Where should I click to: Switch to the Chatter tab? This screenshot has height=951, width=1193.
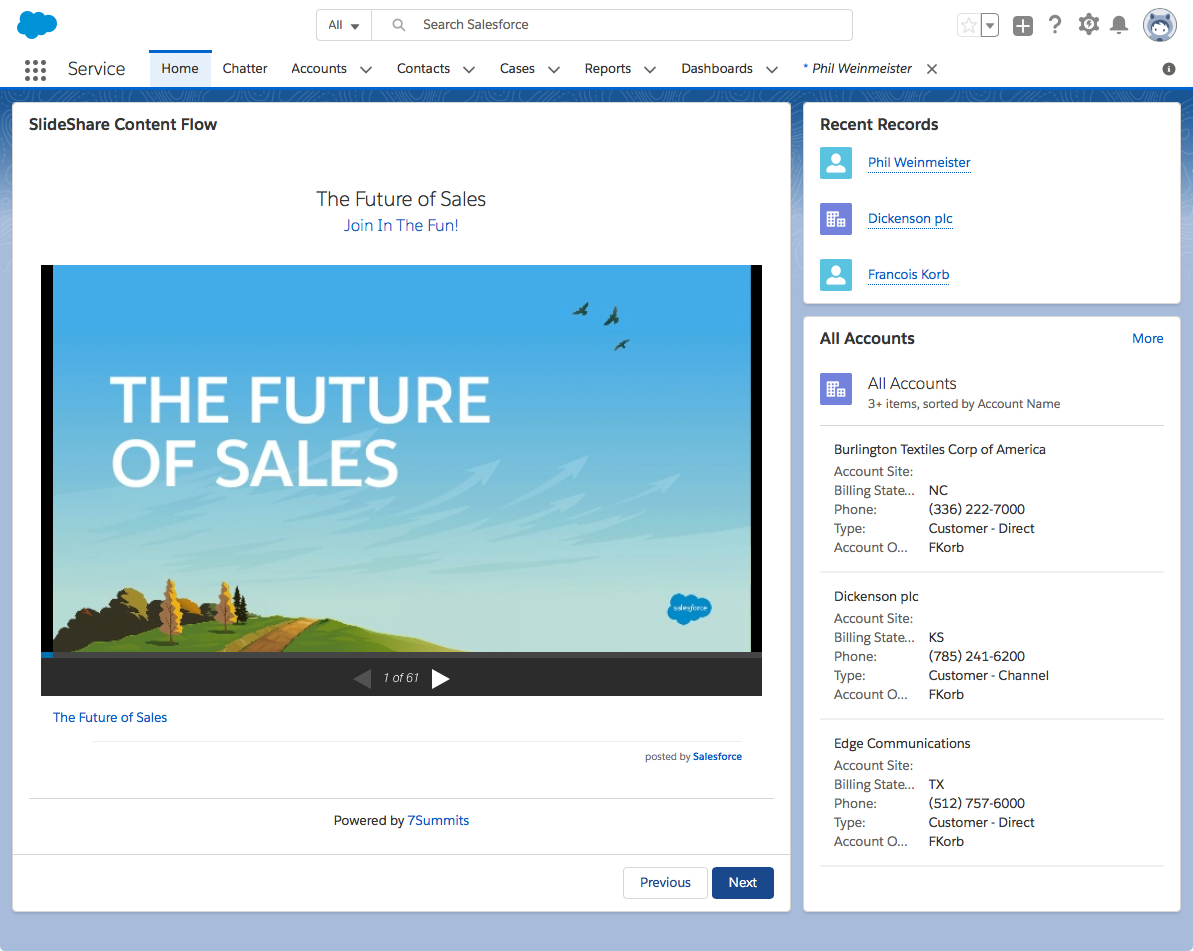[x=244, y=68]
